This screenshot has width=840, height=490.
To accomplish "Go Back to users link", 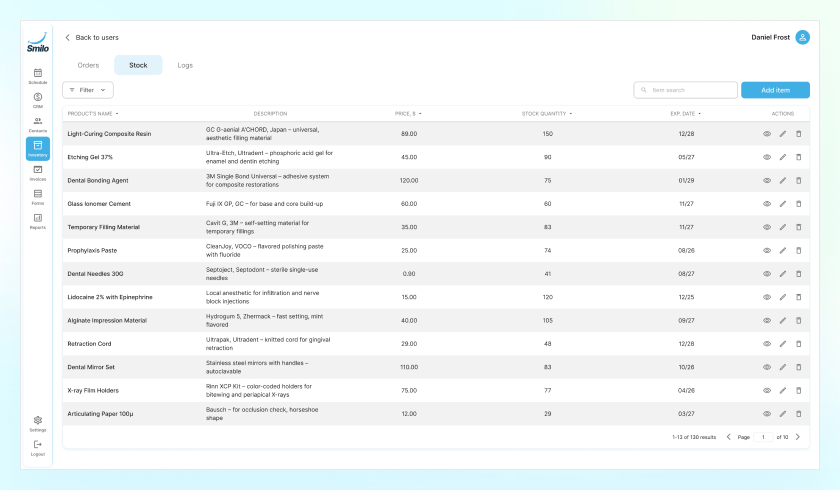I will [92, 37].
